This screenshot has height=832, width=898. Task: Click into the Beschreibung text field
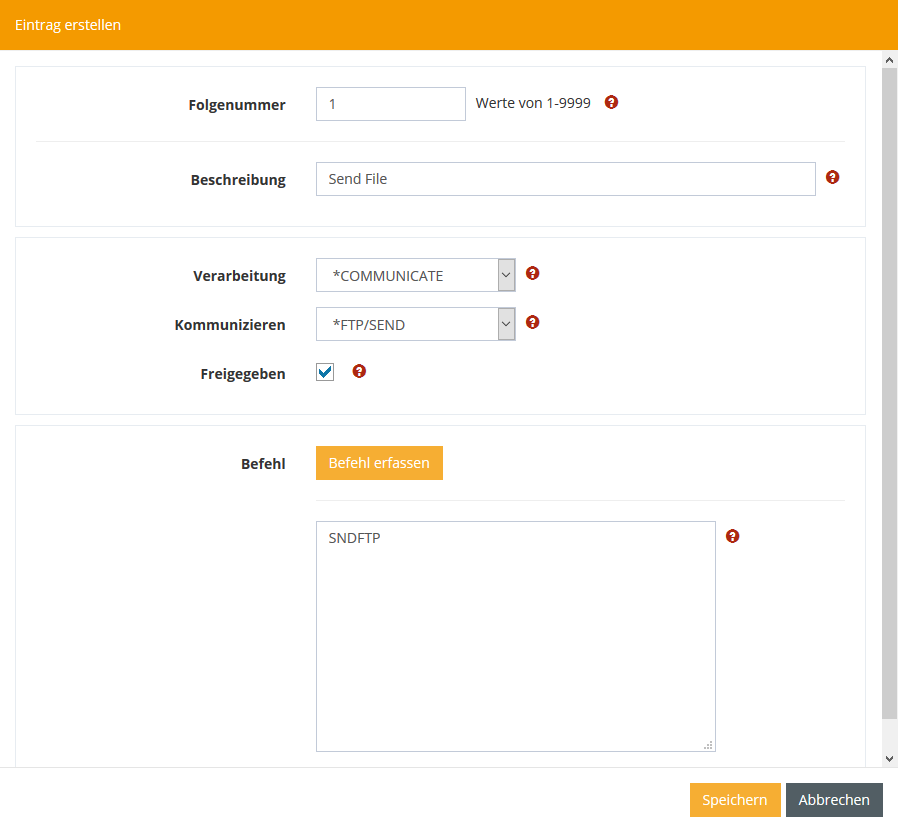coord(565,179)
